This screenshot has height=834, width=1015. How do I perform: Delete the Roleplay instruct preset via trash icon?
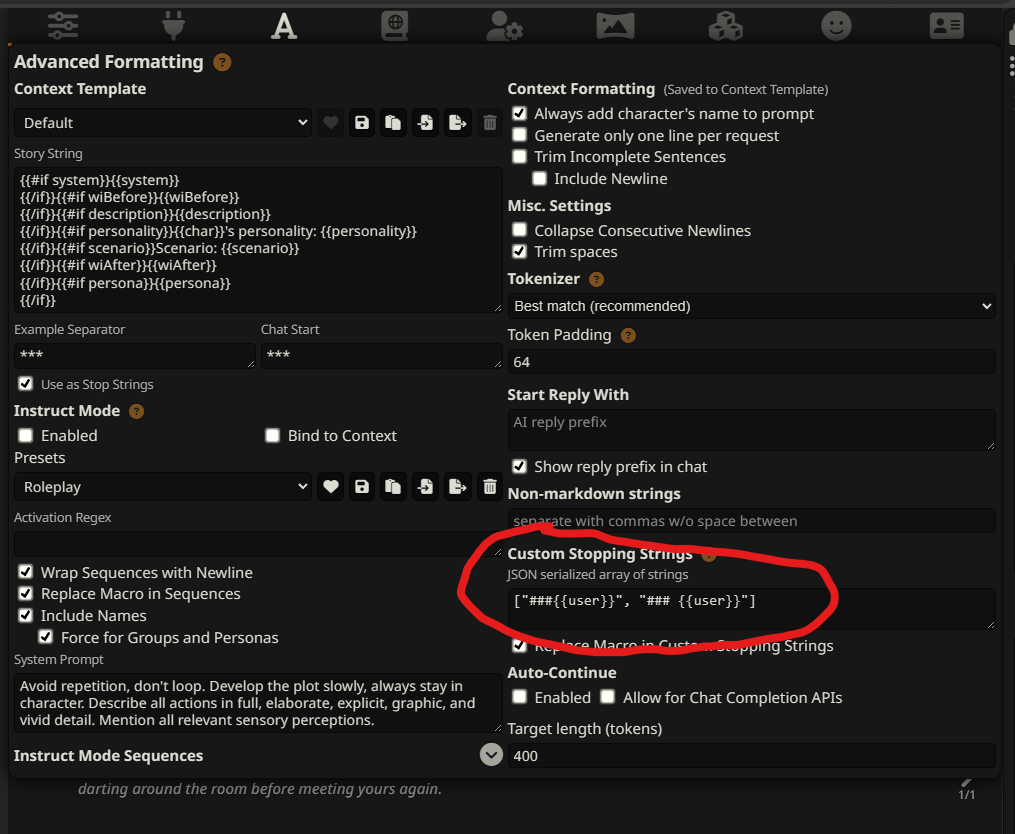tap(490, 487)
